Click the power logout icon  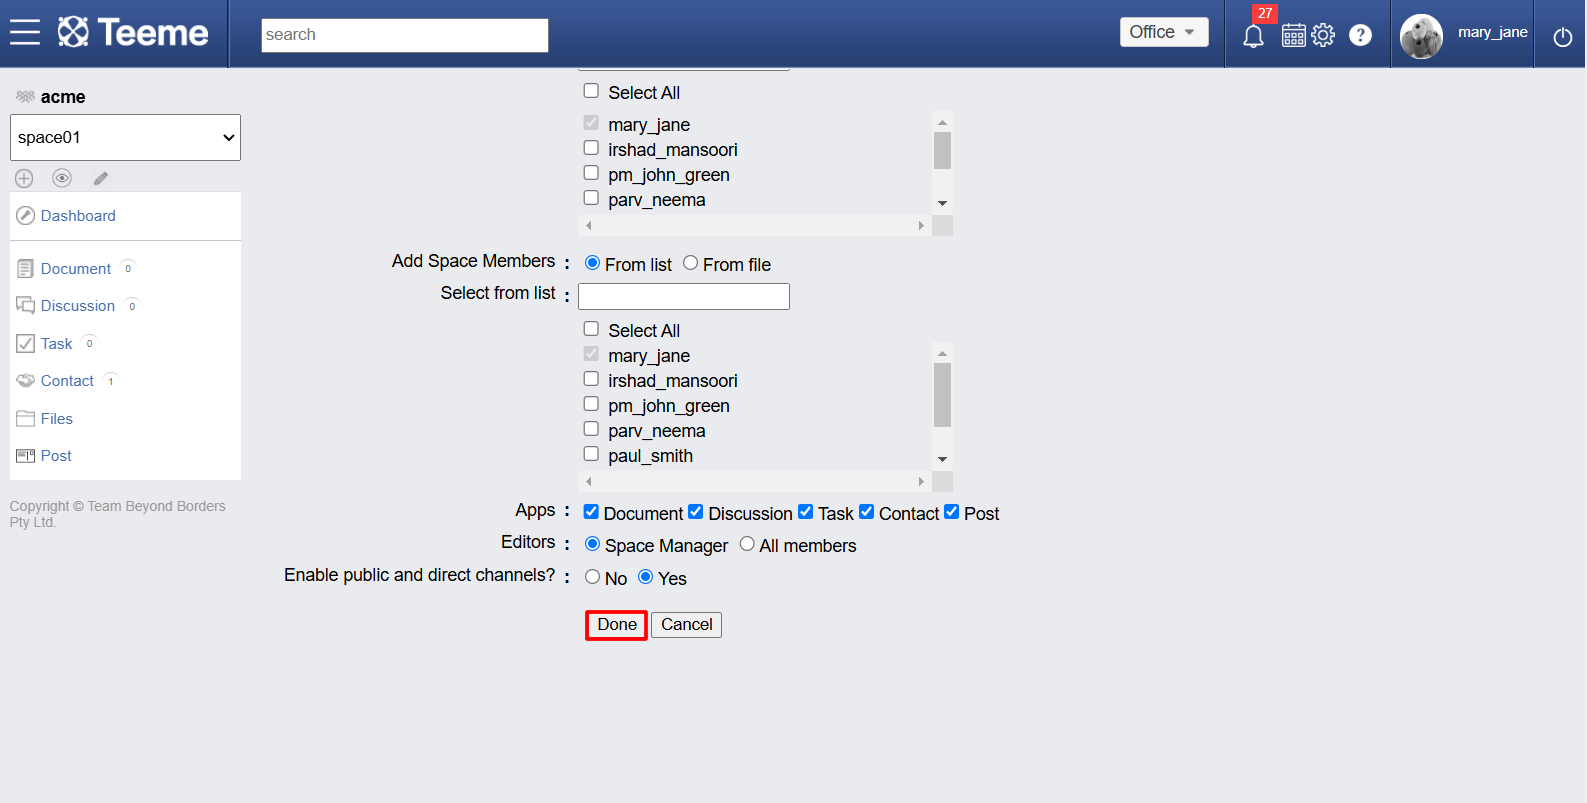click(1563, 37)
